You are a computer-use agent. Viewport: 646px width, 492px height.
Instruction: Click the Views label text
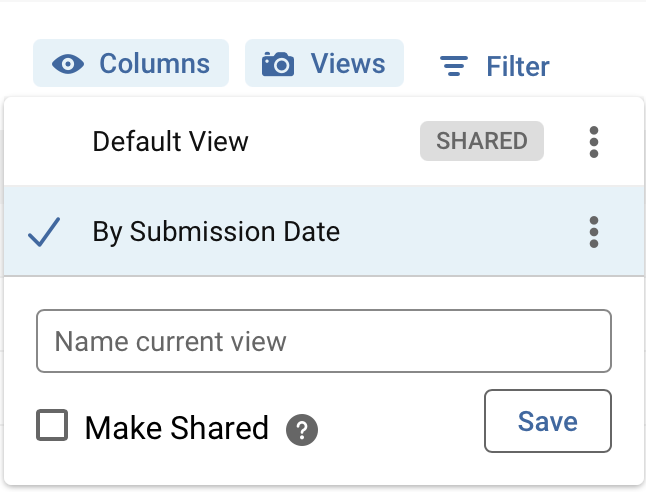point(347,64)
